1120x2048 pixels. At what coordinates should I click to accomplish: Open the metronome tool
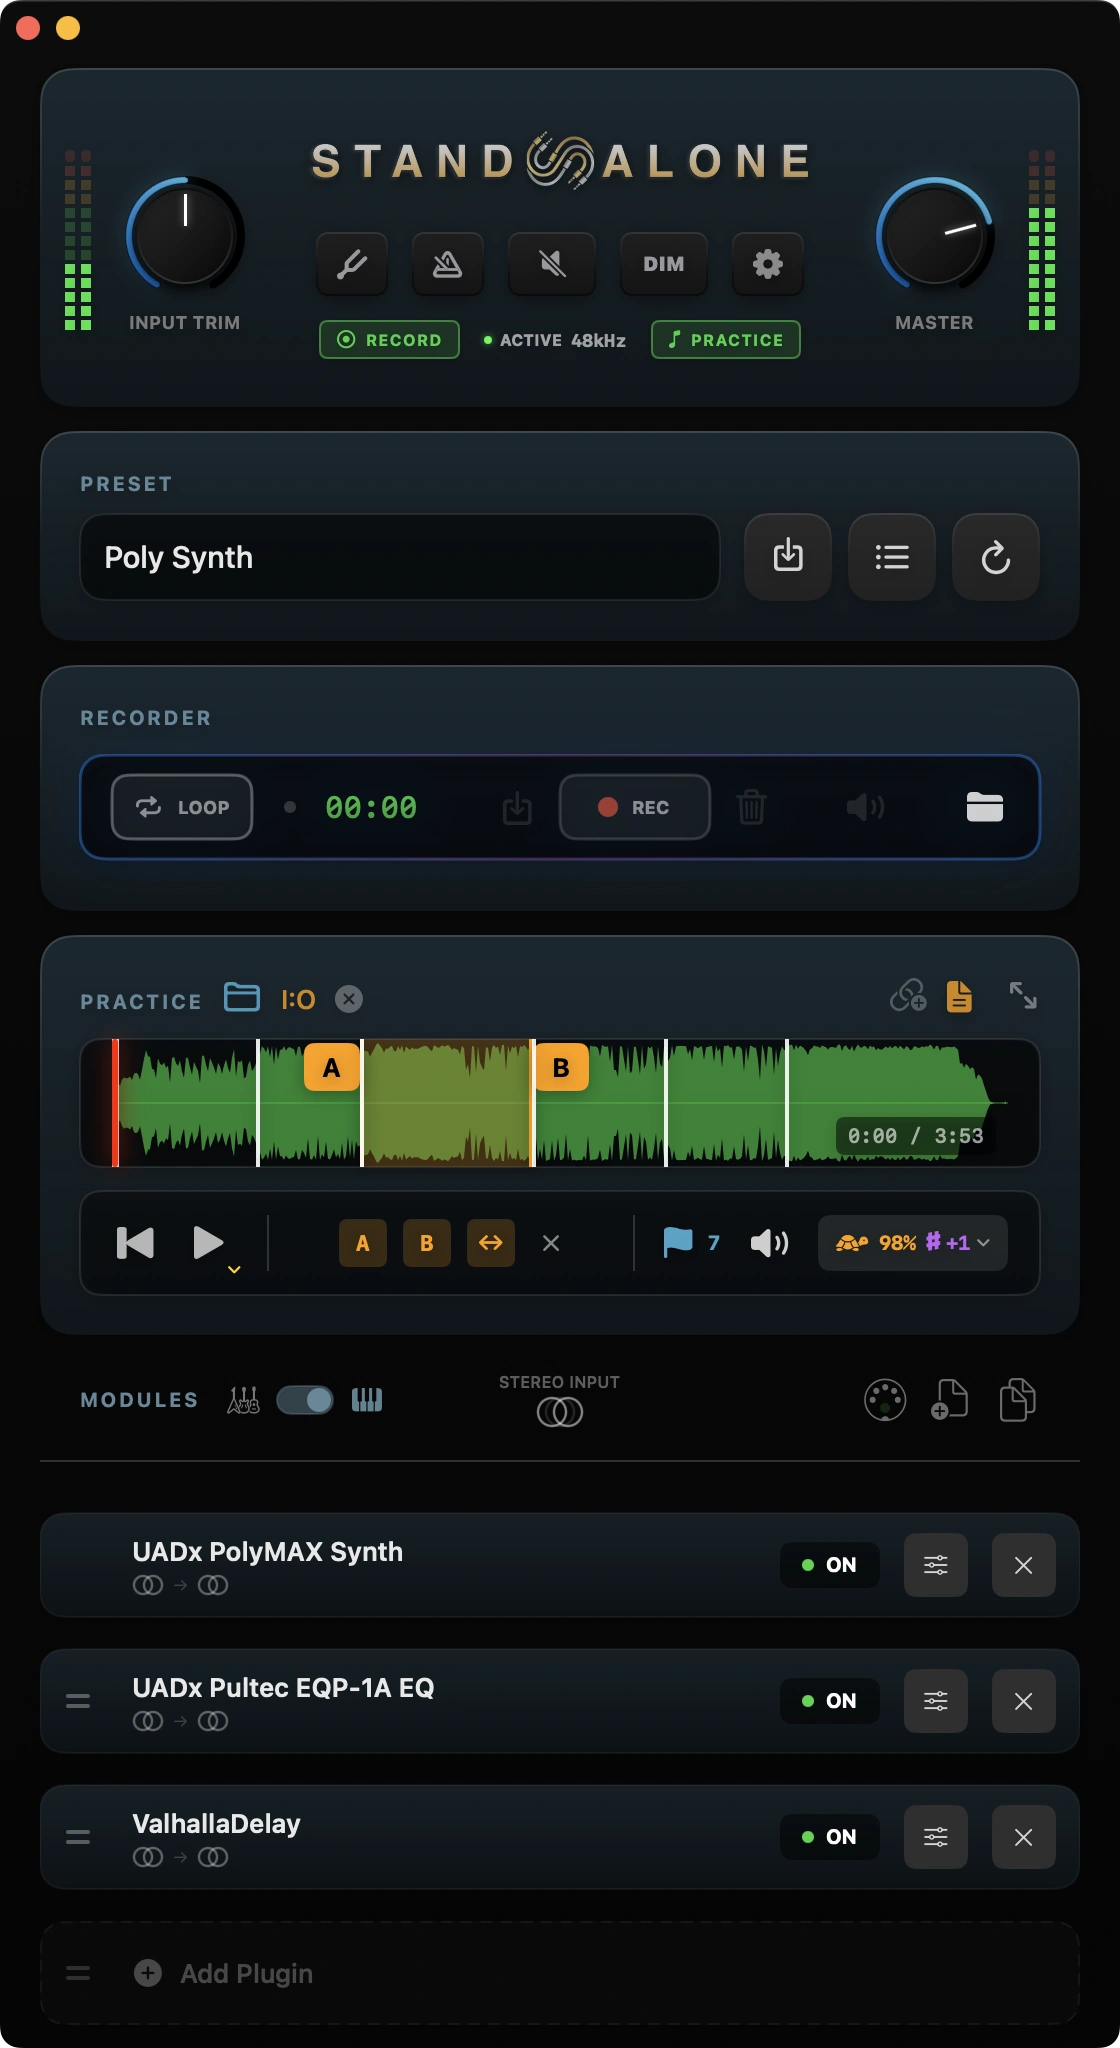point(447,264)
